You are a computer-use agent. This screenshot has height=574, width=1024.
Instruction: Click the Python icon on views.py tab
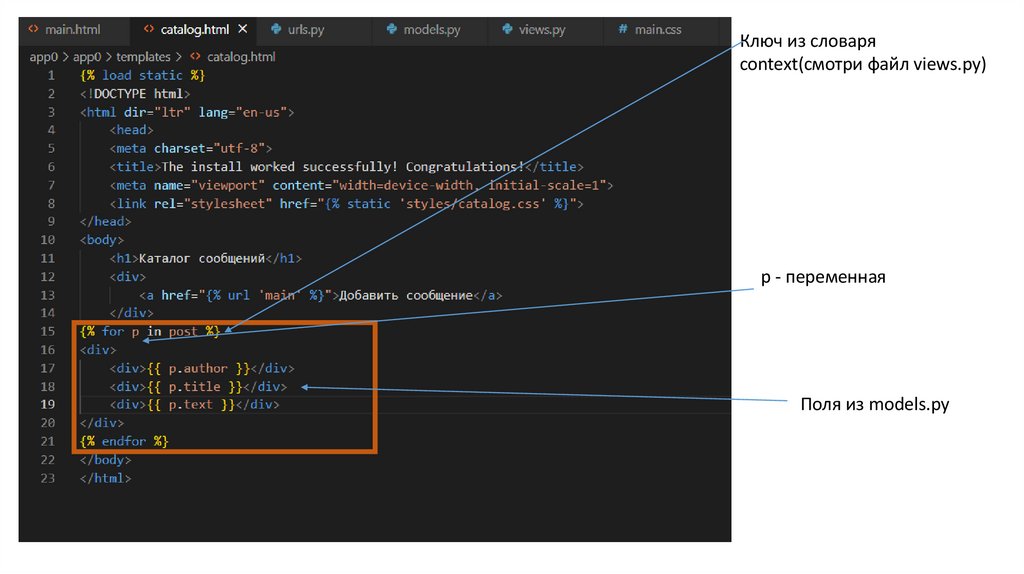point(507,29)
